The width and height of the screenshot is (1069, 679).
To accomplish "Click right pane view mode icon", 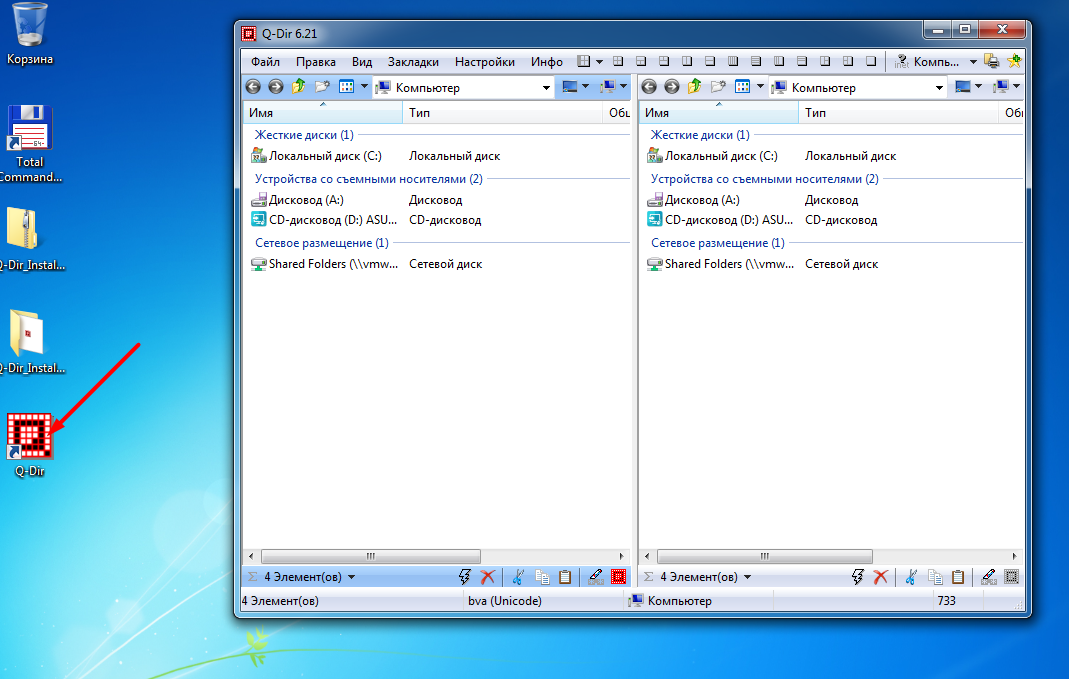I will pyautogui.click(x=742, y=87).
